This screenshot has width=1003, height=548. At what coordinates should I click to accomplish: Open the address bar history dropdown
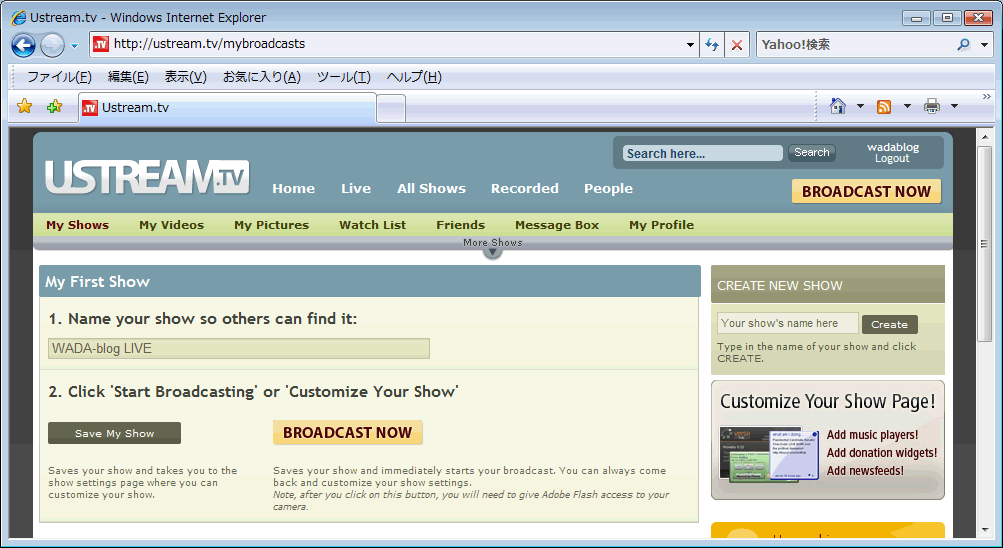[x=690, y=45]
